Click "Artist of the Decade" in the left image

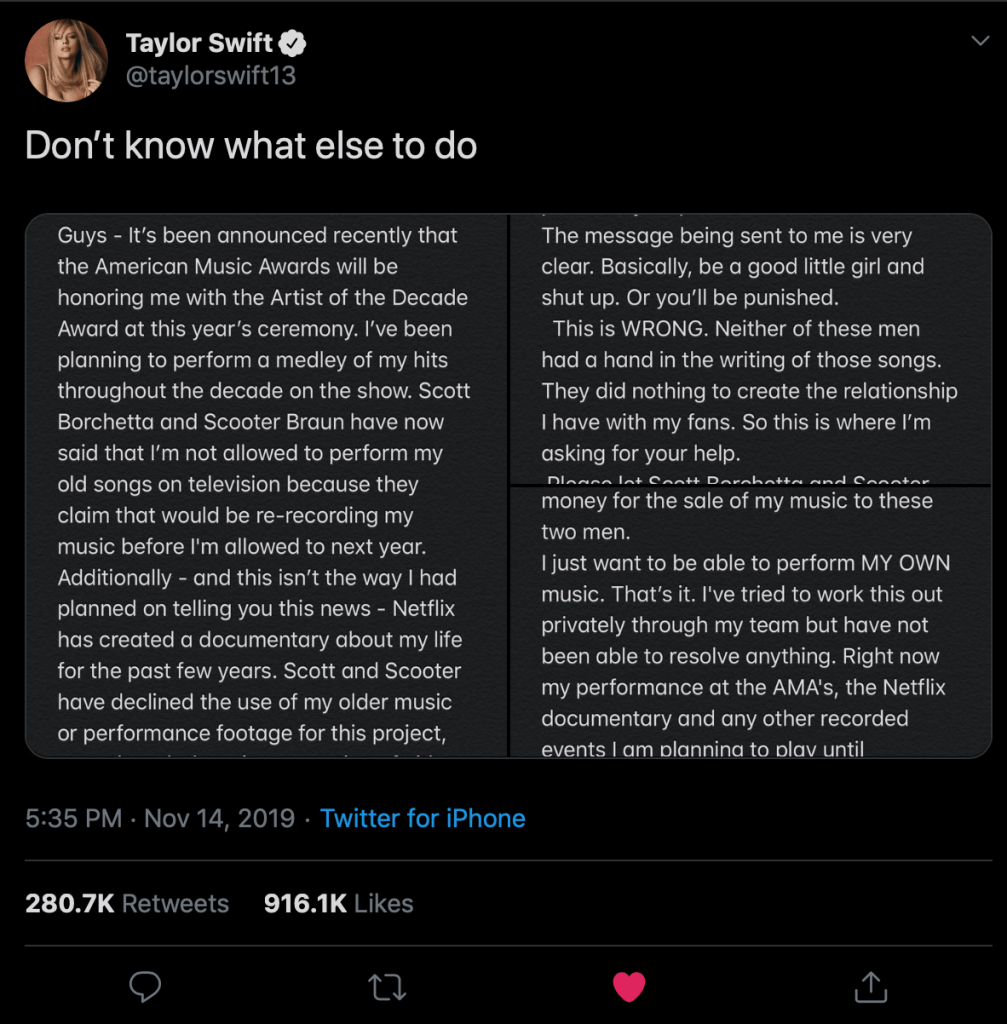coord(364,298)
